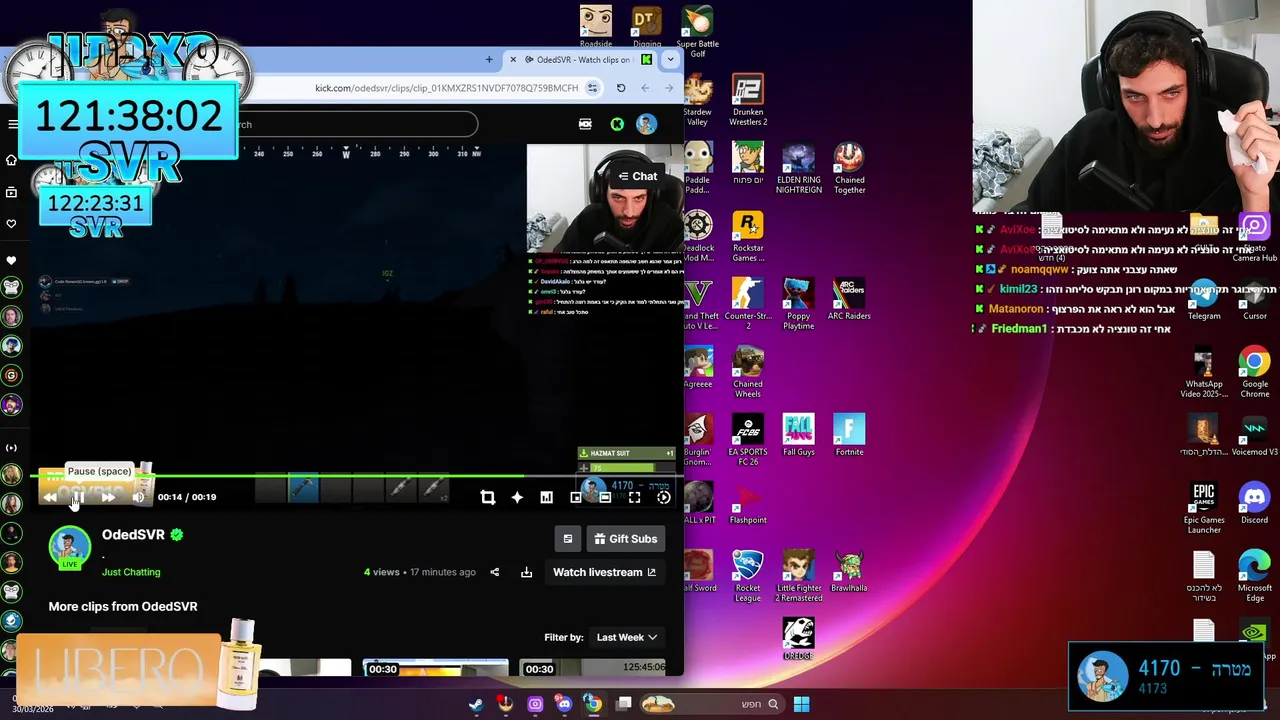The image size is (1280, 720).
Task: Open the Kick sidebar heart following icon
Action: pyautogui.click(x=12, y=224)
